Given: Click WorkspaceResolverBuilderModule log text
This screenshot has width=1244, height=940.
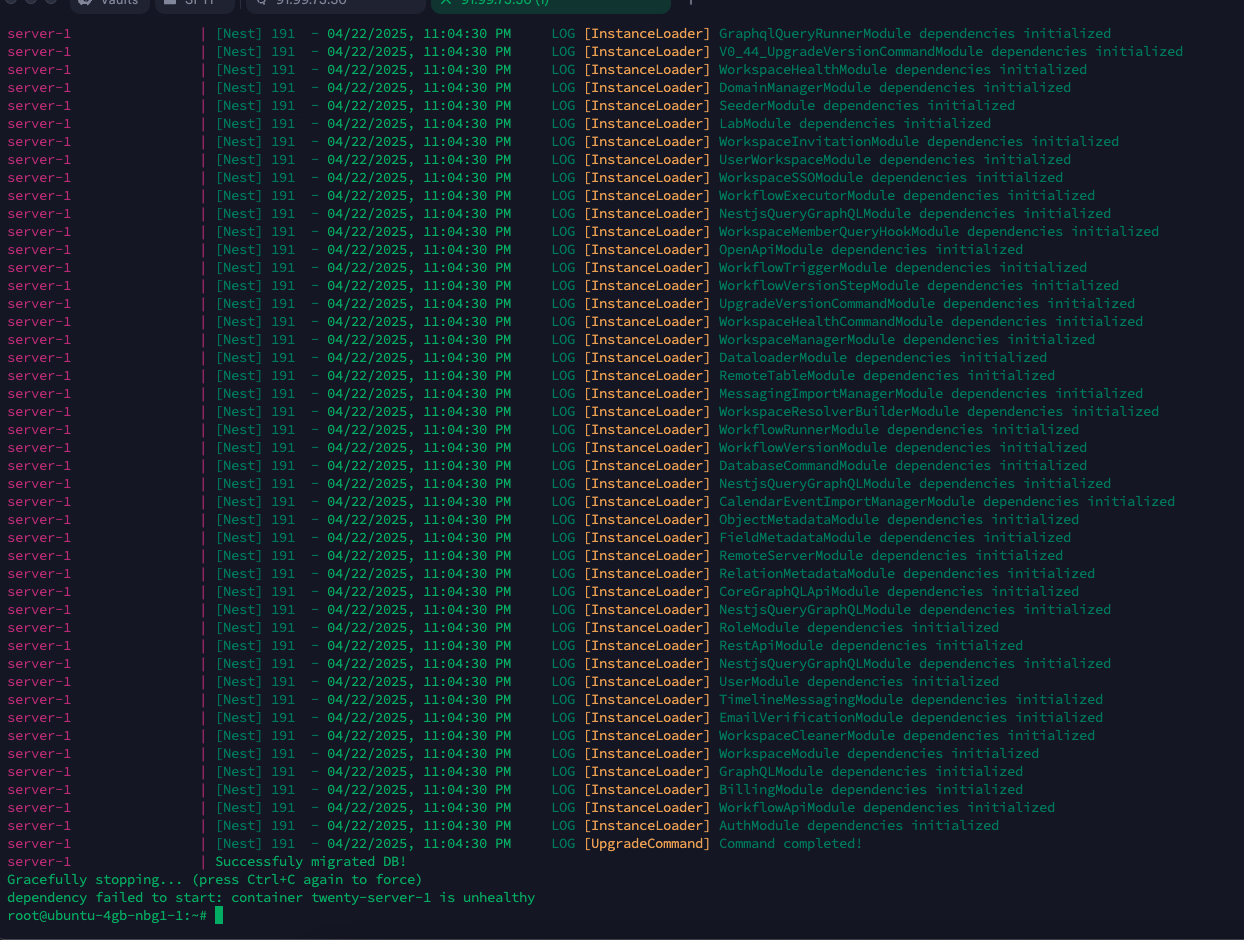Looking at the screenshot, I should pyautogui.click(x=939, y=412).
